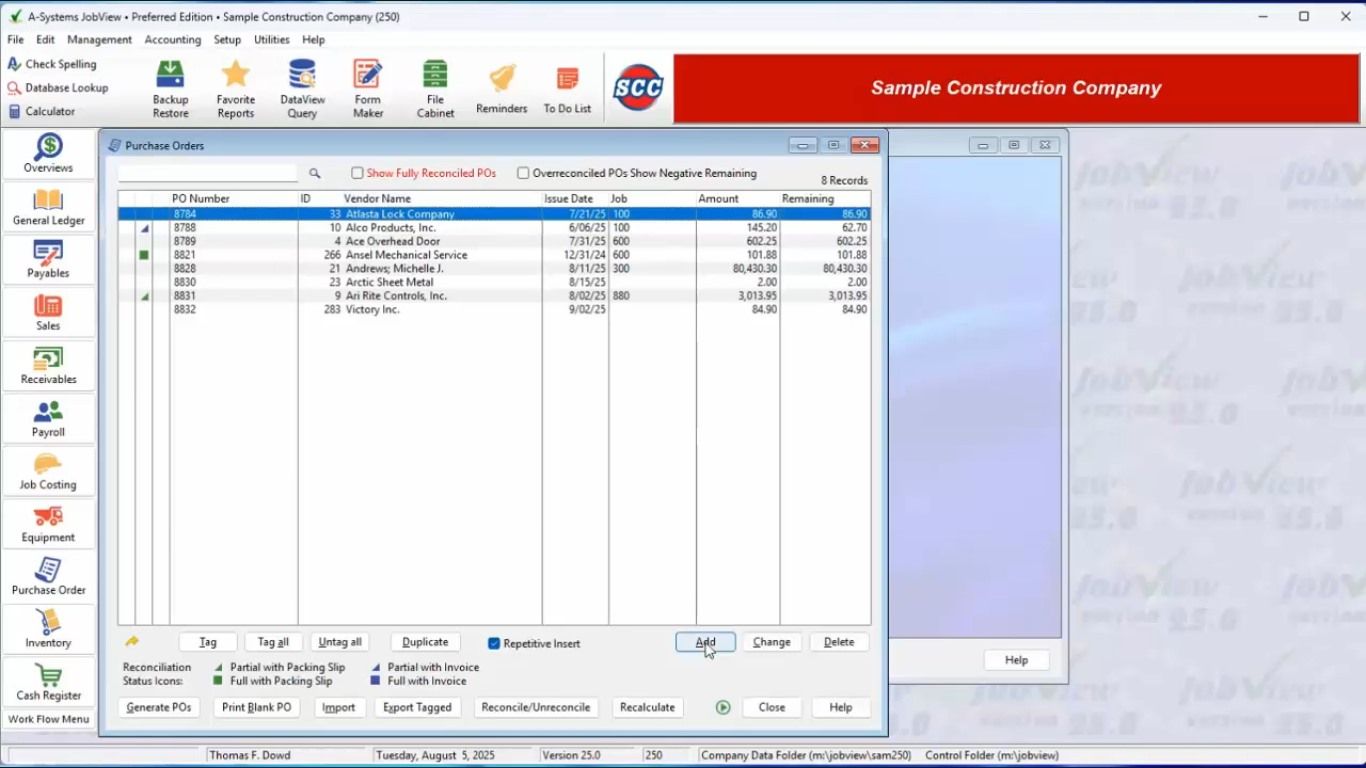Open the Calculator
This screenshot has width=1366, height=768.
[x=42, y=112]
